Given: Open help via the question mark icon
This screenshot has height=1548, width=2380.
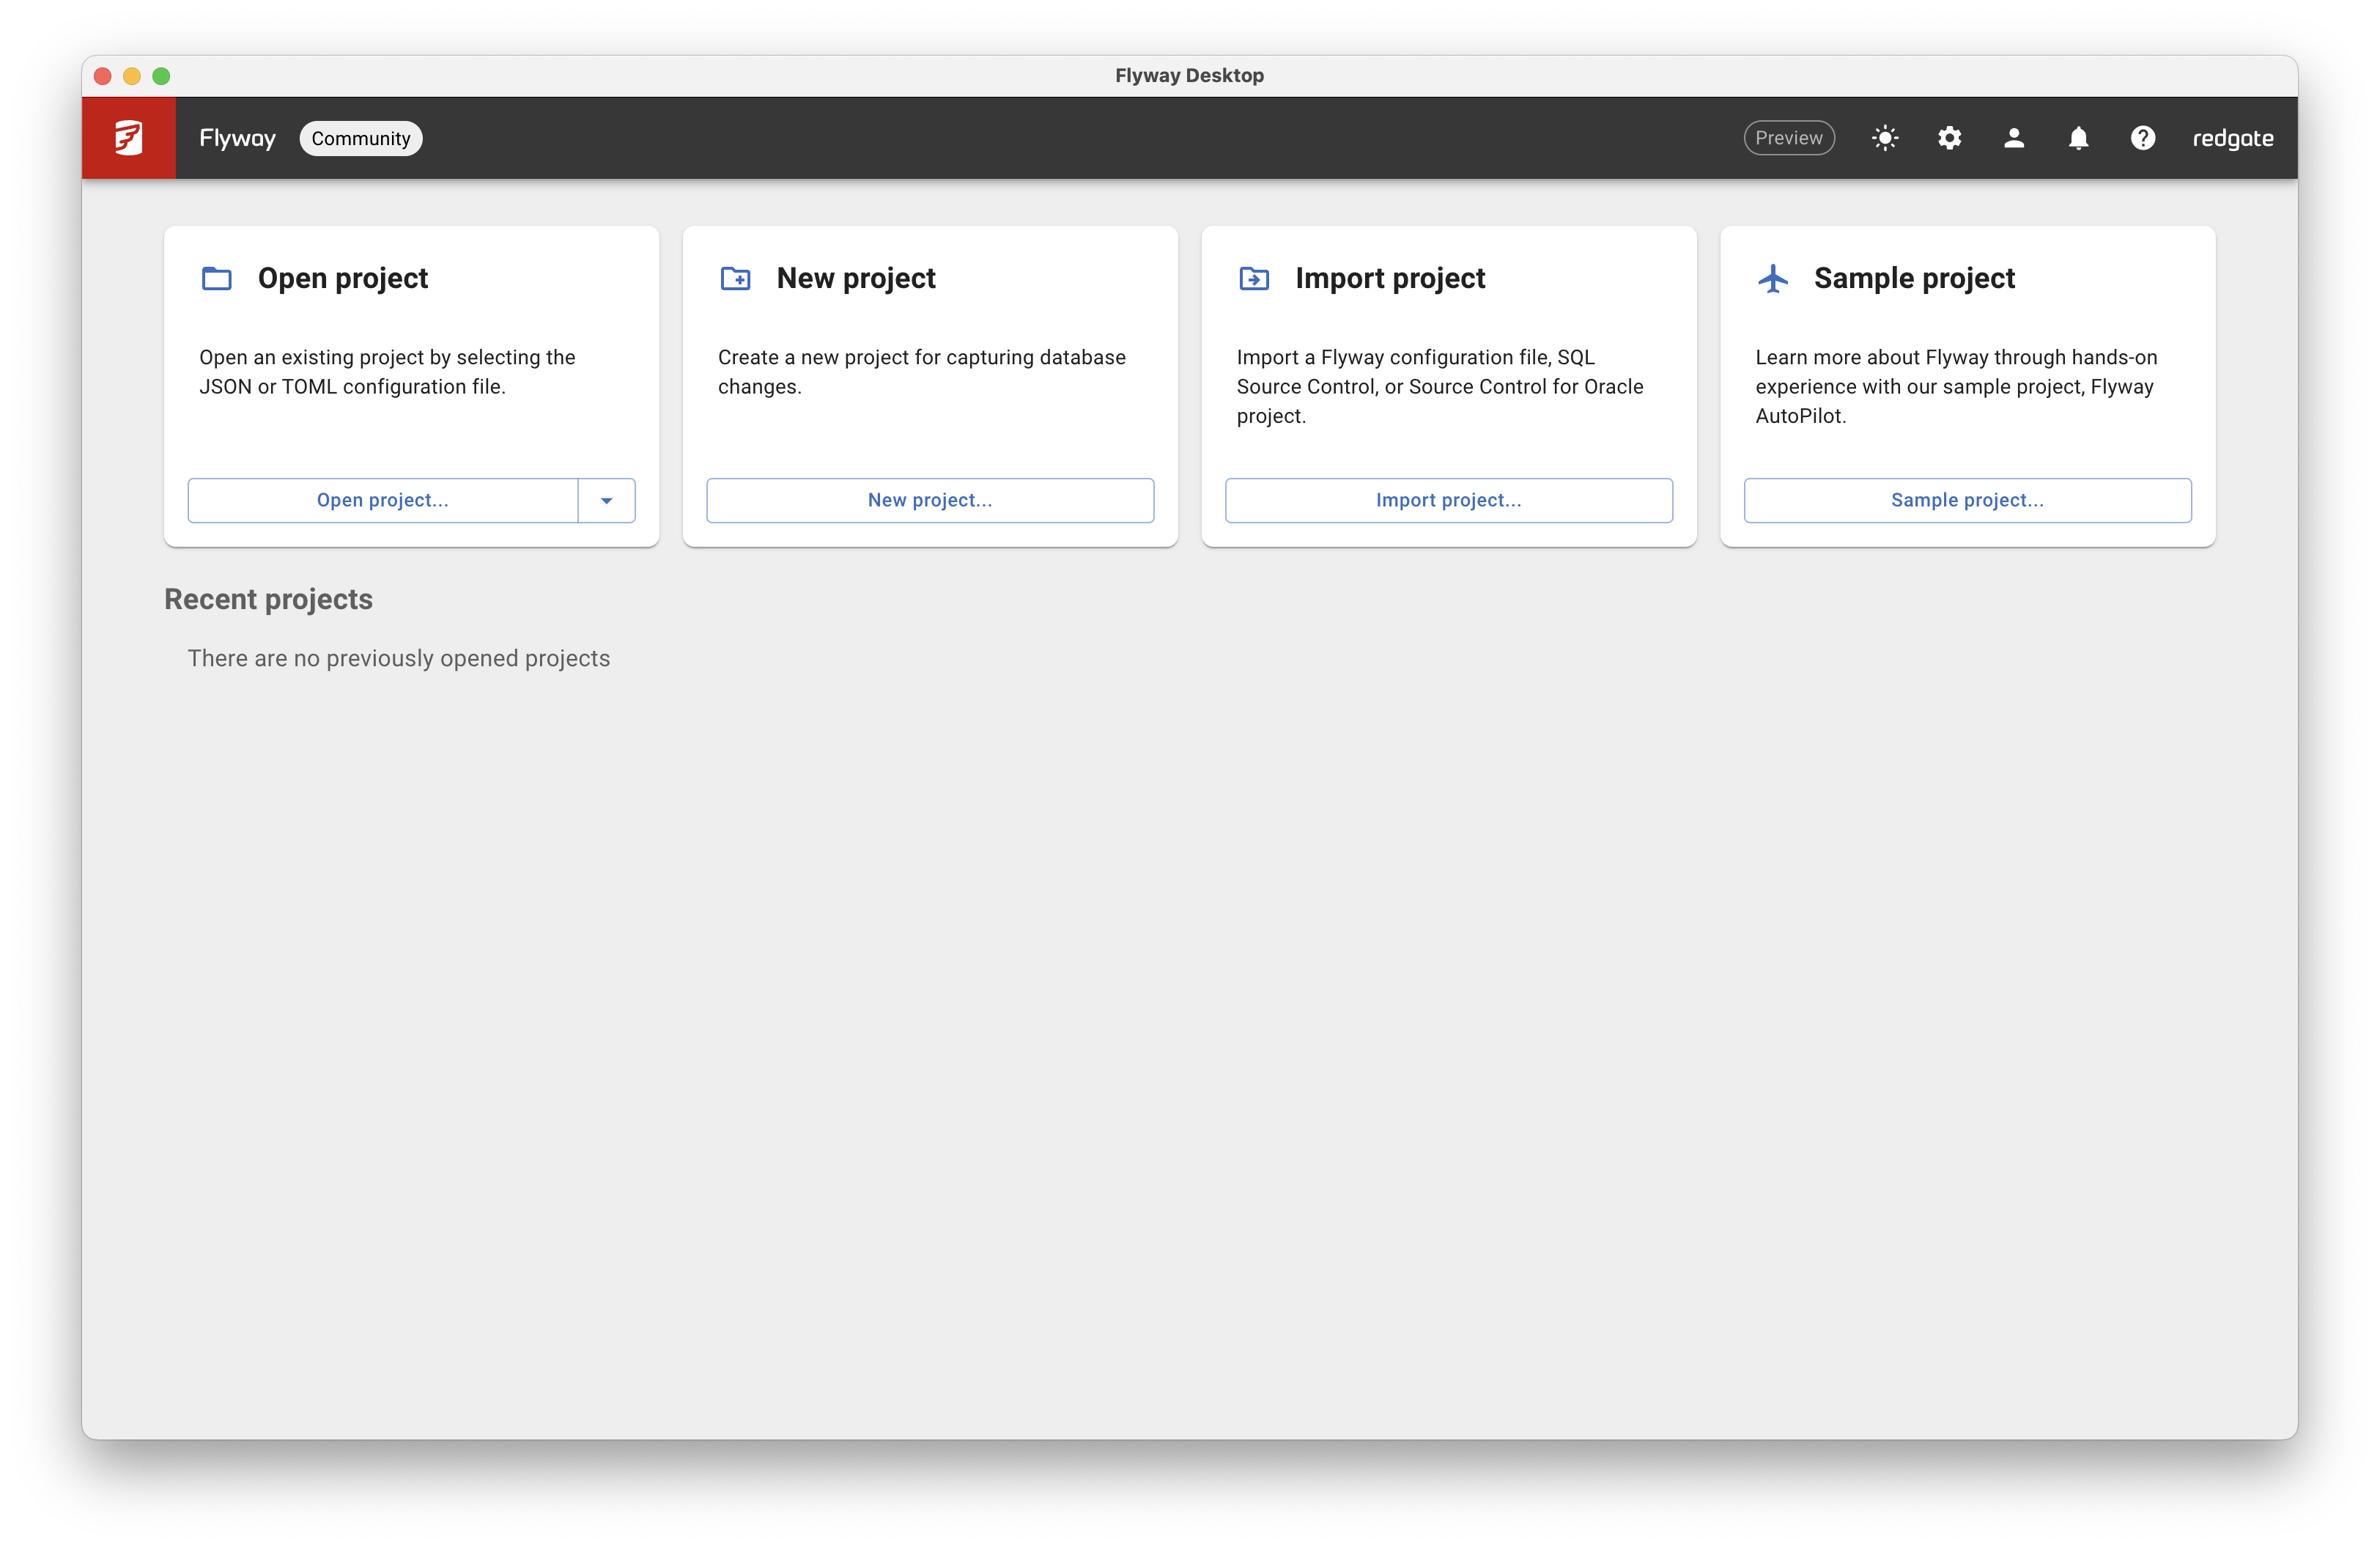Looking at the screenshot, I should (x=2143, y=138).
